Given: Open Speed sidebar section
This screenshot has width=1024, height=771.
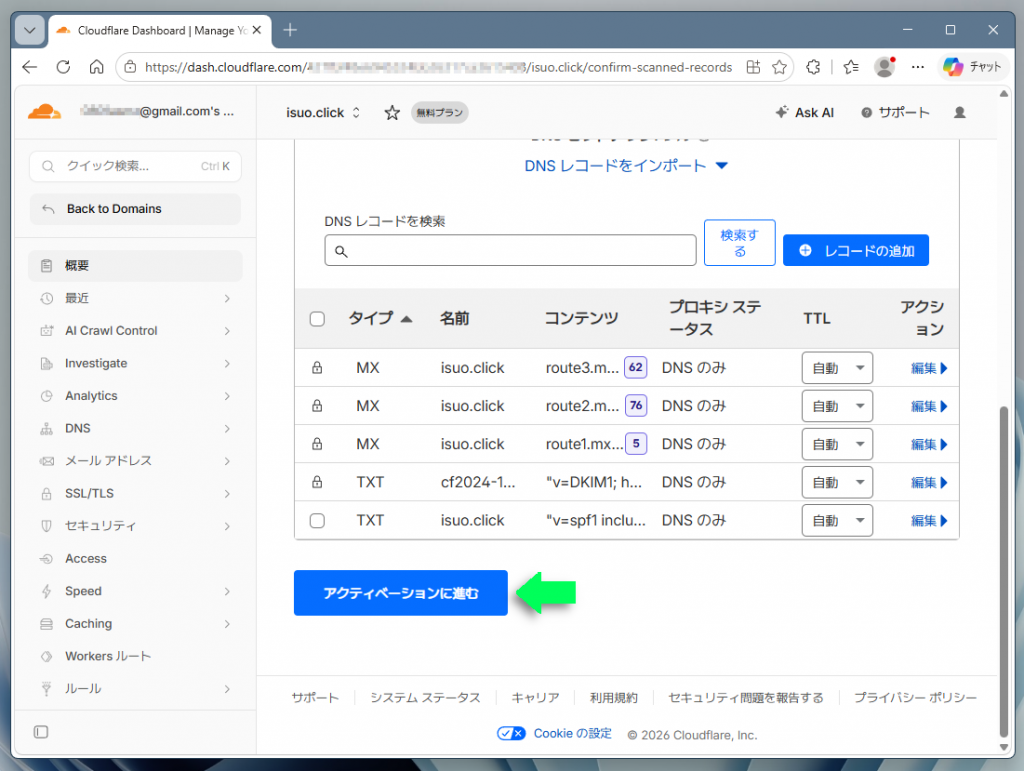Looking at the screenshot, I should pyautogui.click(x=135, y=591).
